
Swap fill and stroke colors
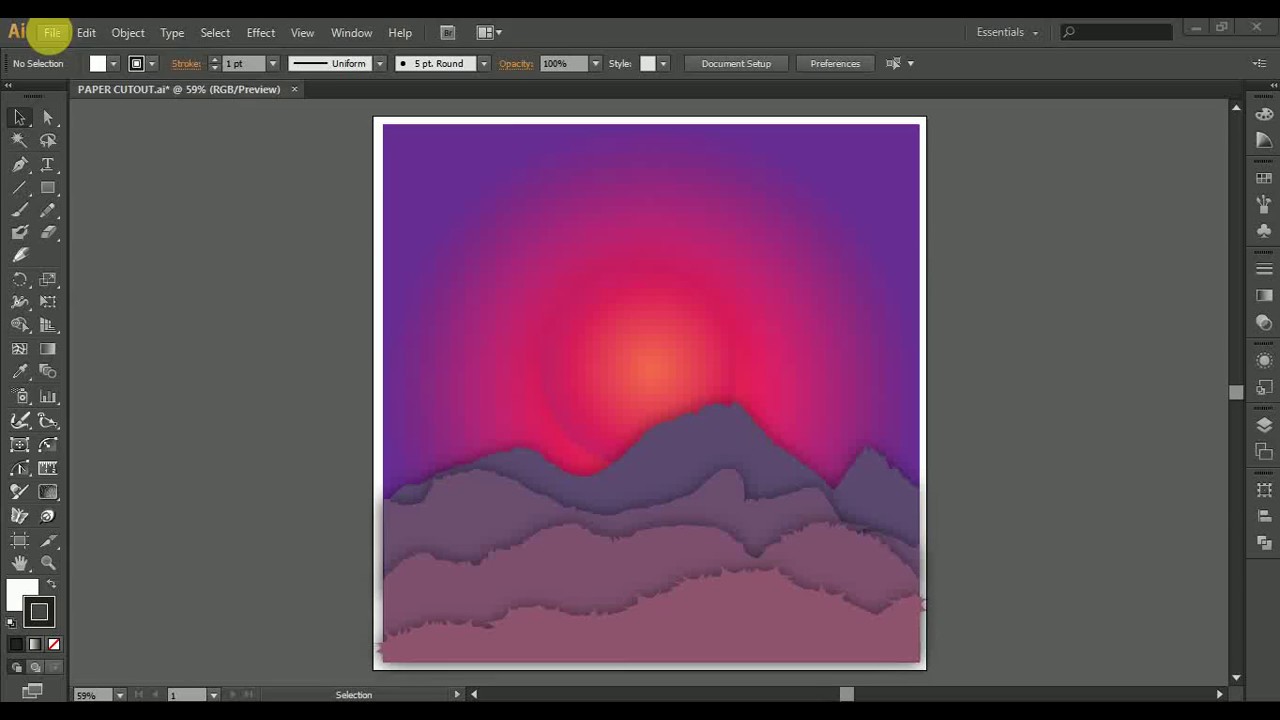pyautogui.click(x=52, y=584)
